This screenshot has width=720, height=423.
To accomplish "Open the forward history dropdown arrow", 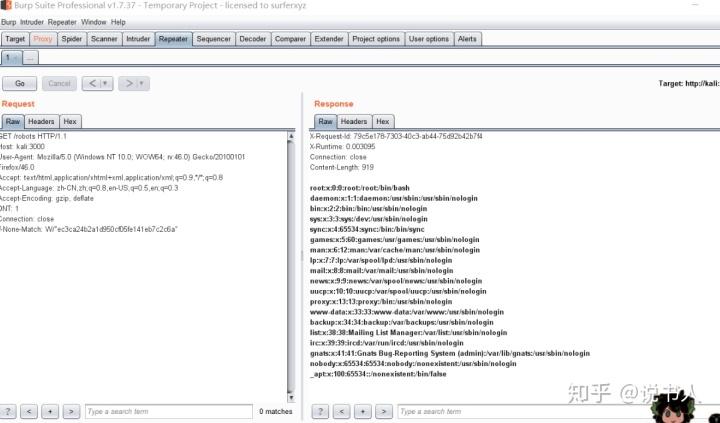I will pyautogui.click(x=142, y=84).
